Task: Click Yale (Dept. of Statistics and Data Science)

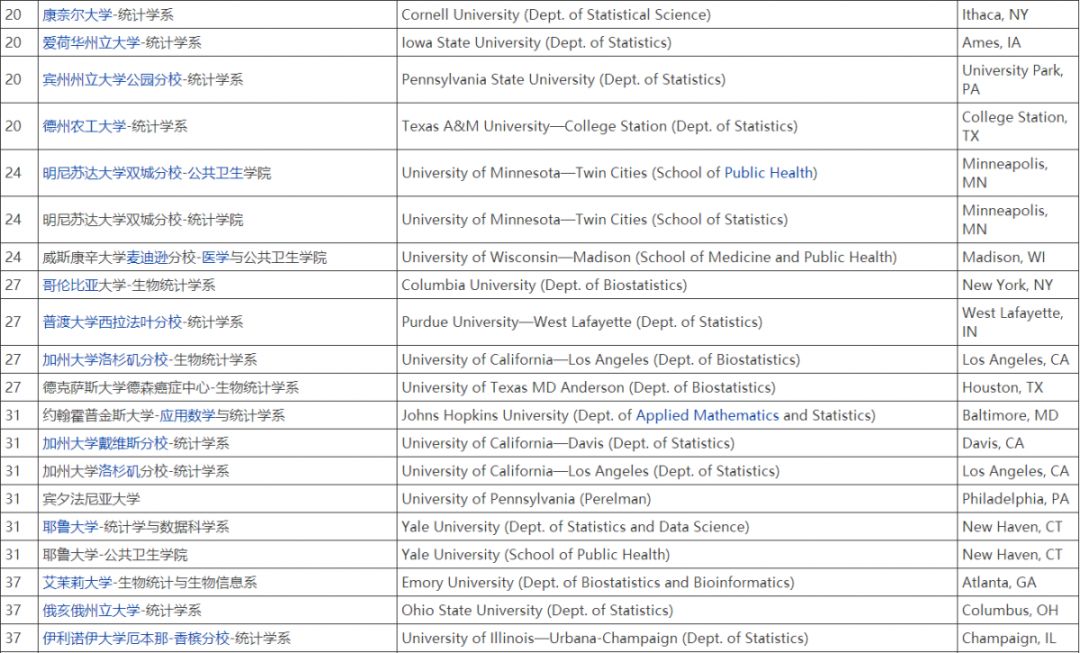Action: [676, 527]
